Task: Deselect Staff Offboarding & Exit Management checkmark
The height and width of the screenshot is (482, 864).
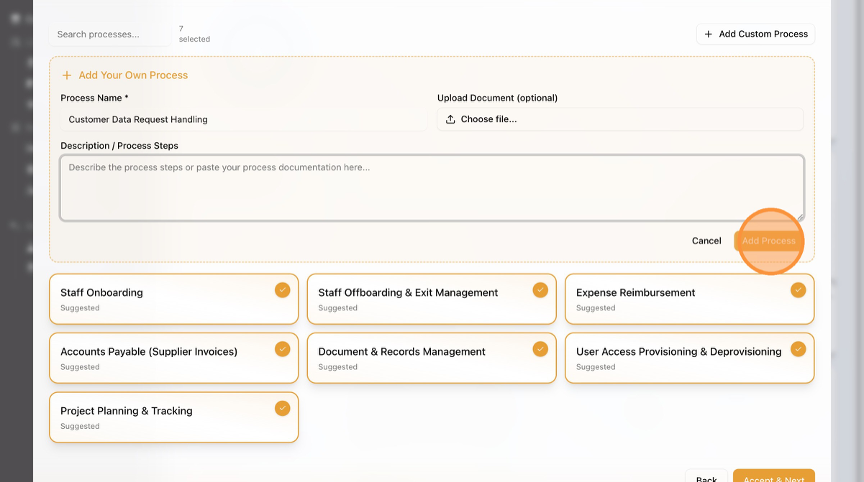Action: 540,290
